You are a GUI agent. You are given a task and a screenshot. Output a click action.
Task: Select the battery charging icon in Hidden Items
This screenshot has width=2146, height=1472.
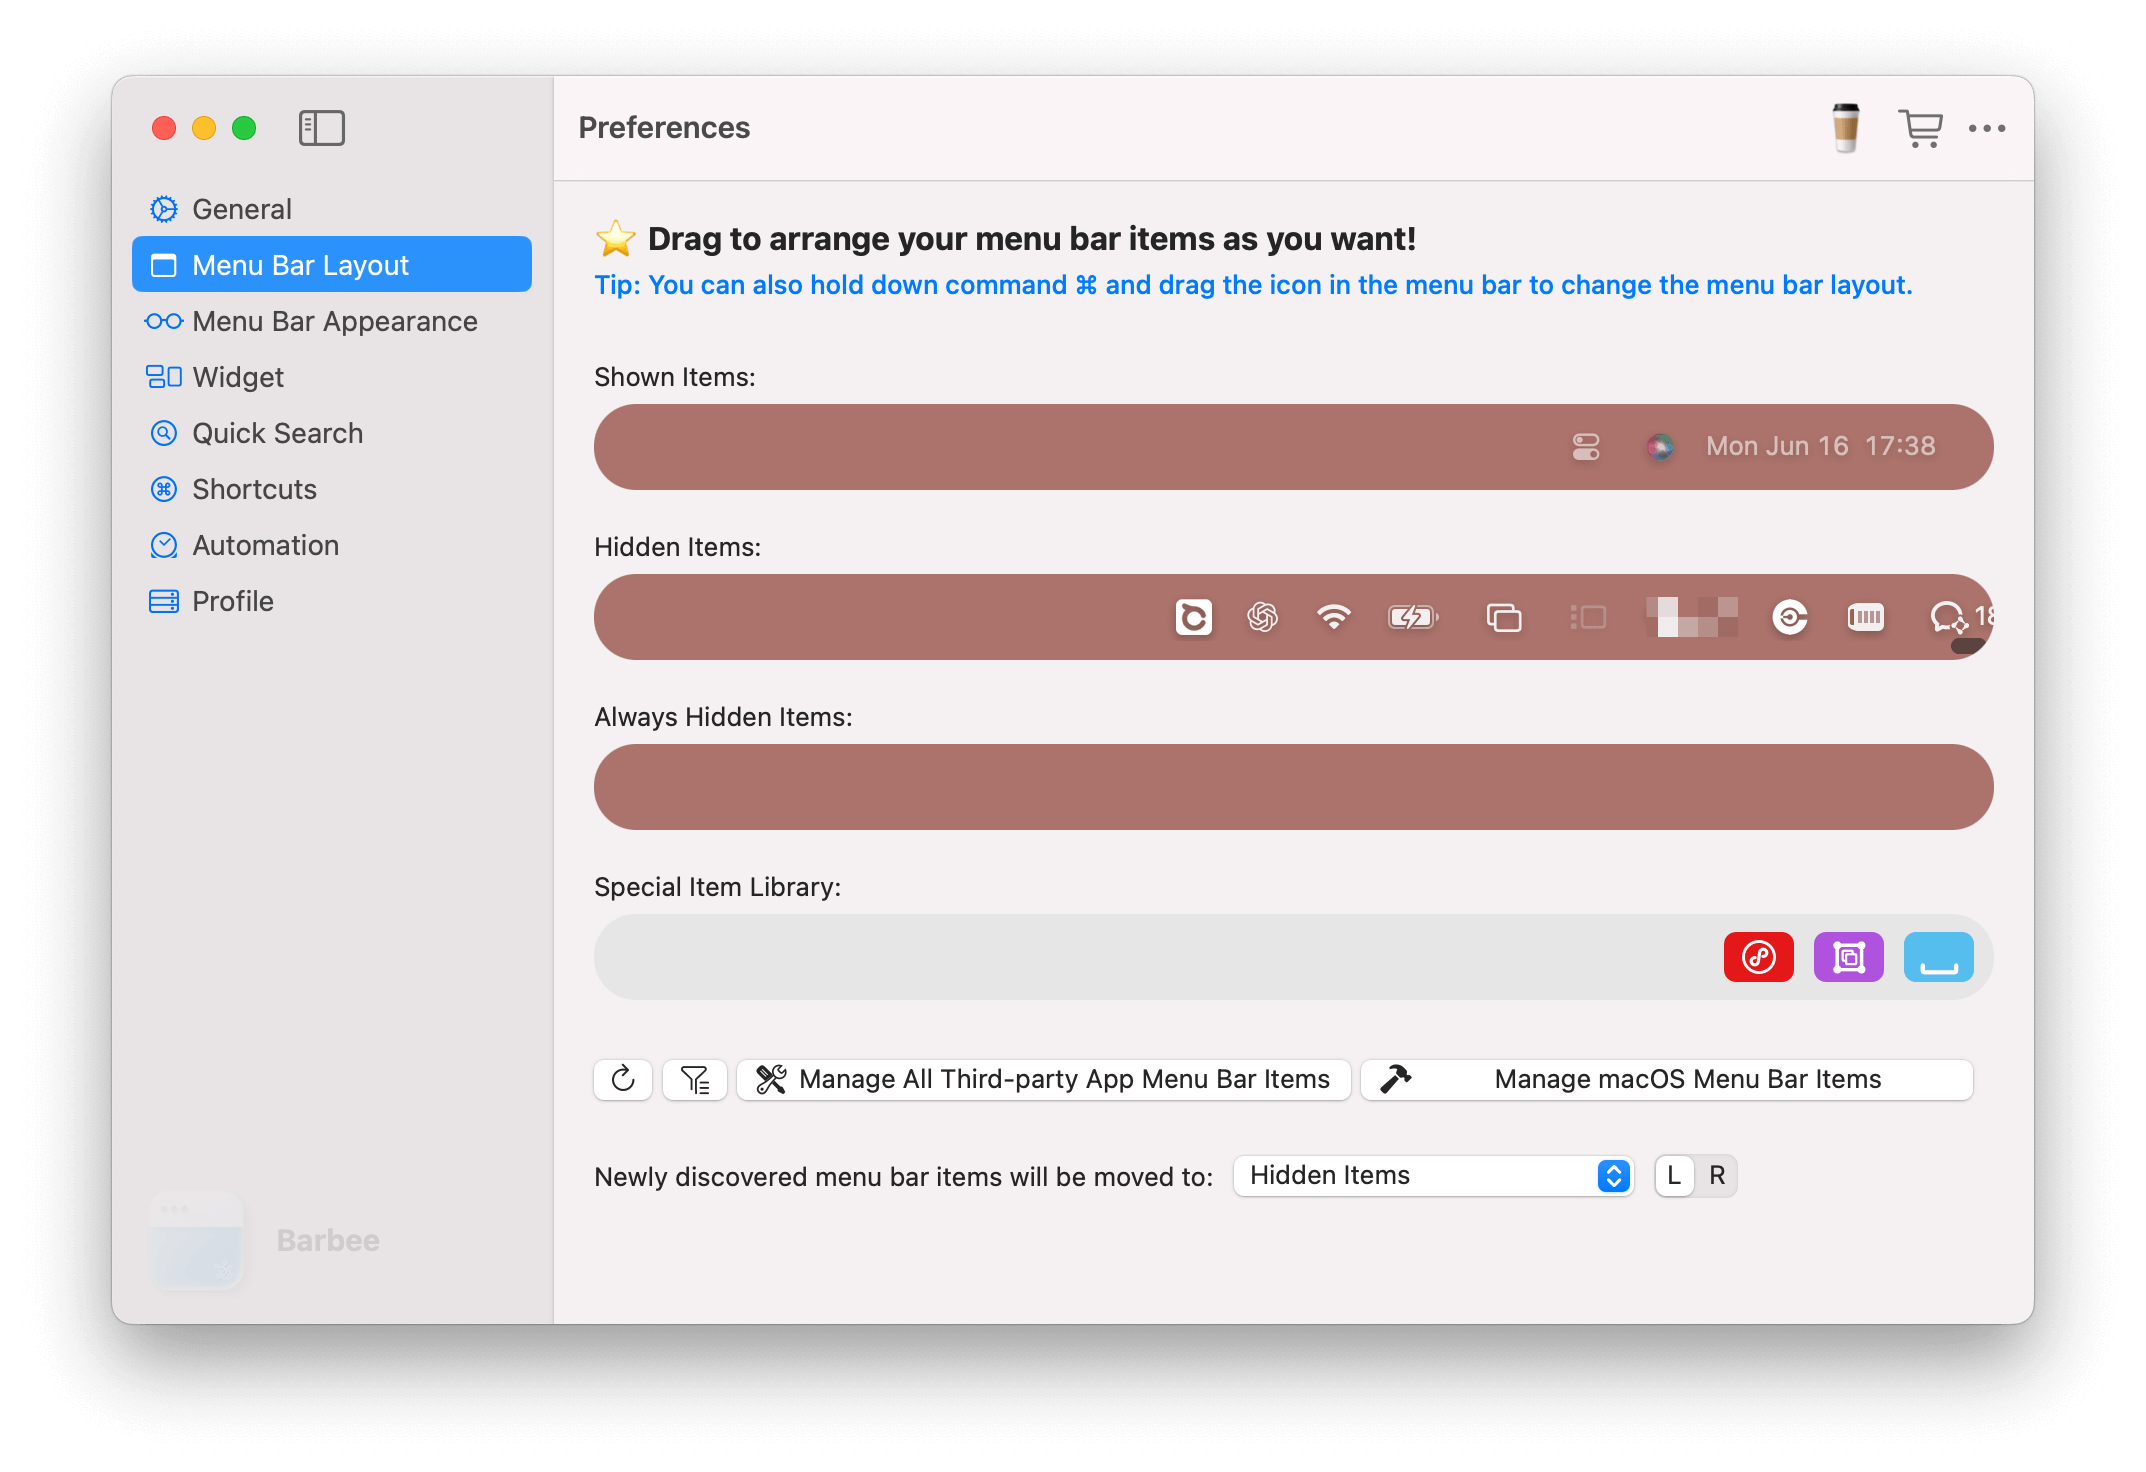tap(1413, 617)
